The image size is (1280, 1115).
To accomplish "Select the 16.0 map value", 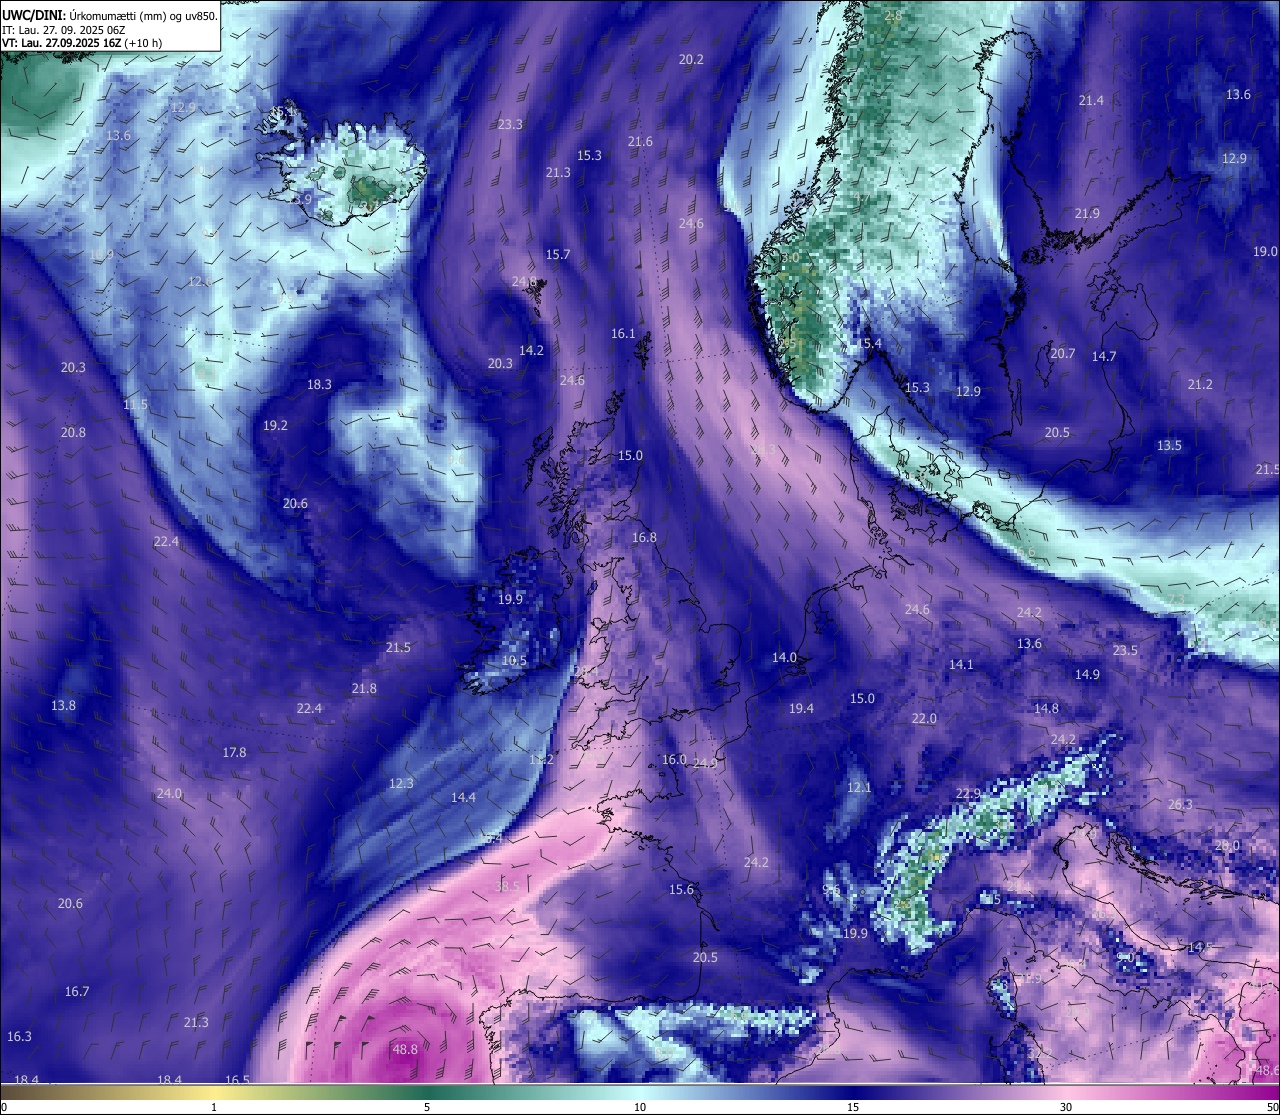I will [674, 759].
